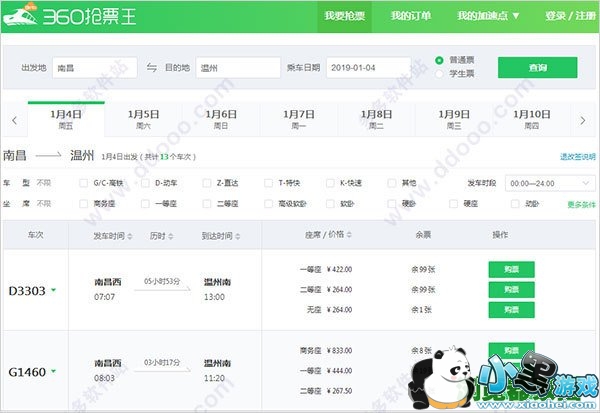Select the 学生票 radio button
The image size is (600, 413).
point(440,74)
